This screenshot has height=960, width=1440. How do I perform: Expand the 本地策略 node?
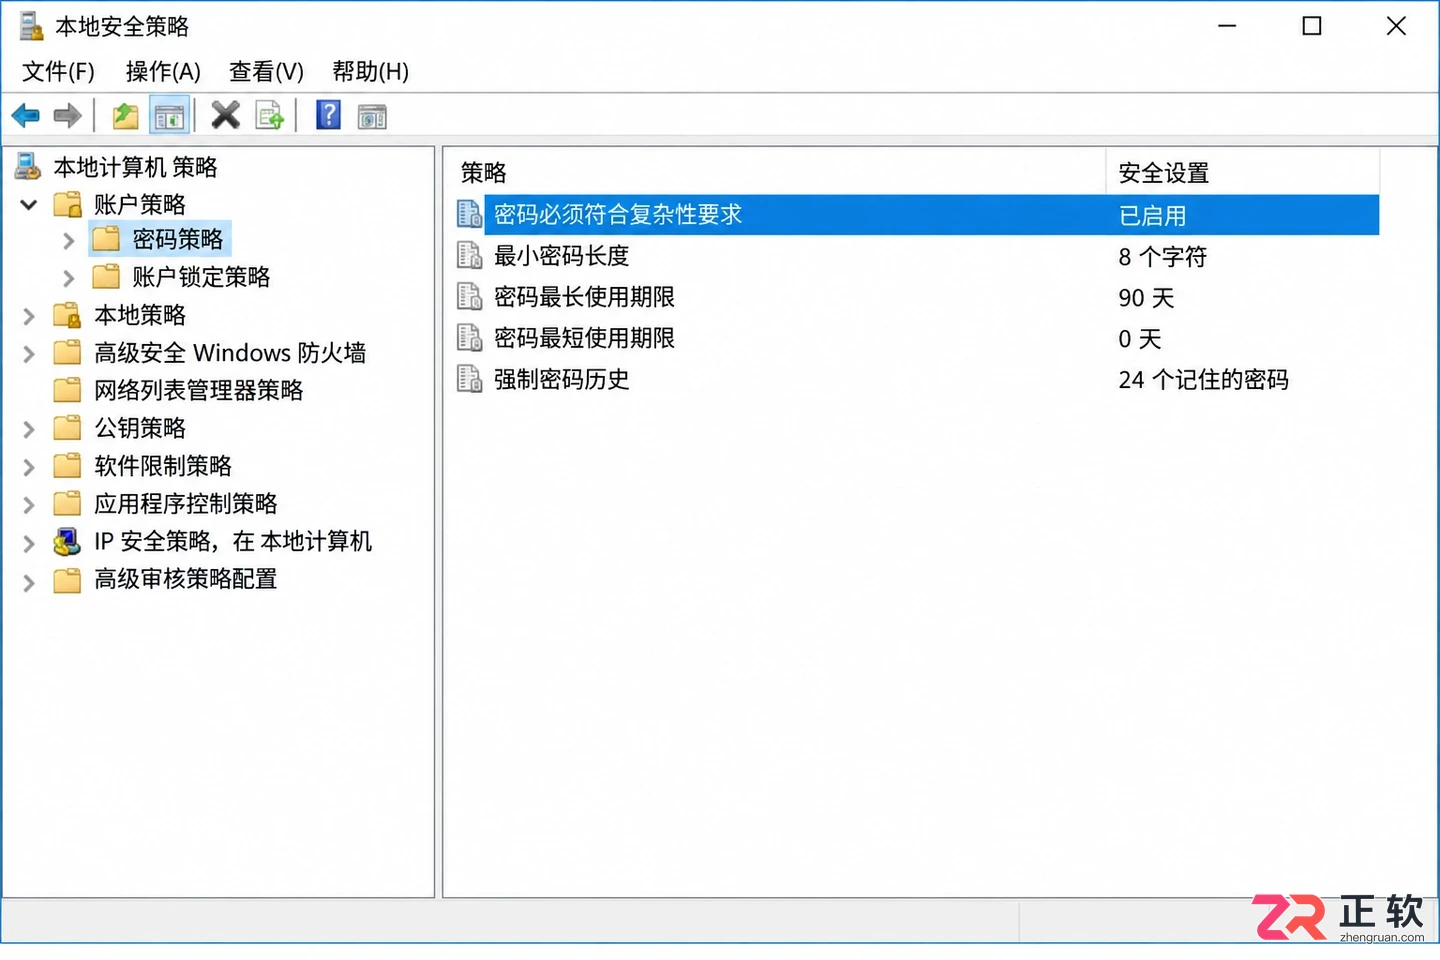[x=29, y=316]
